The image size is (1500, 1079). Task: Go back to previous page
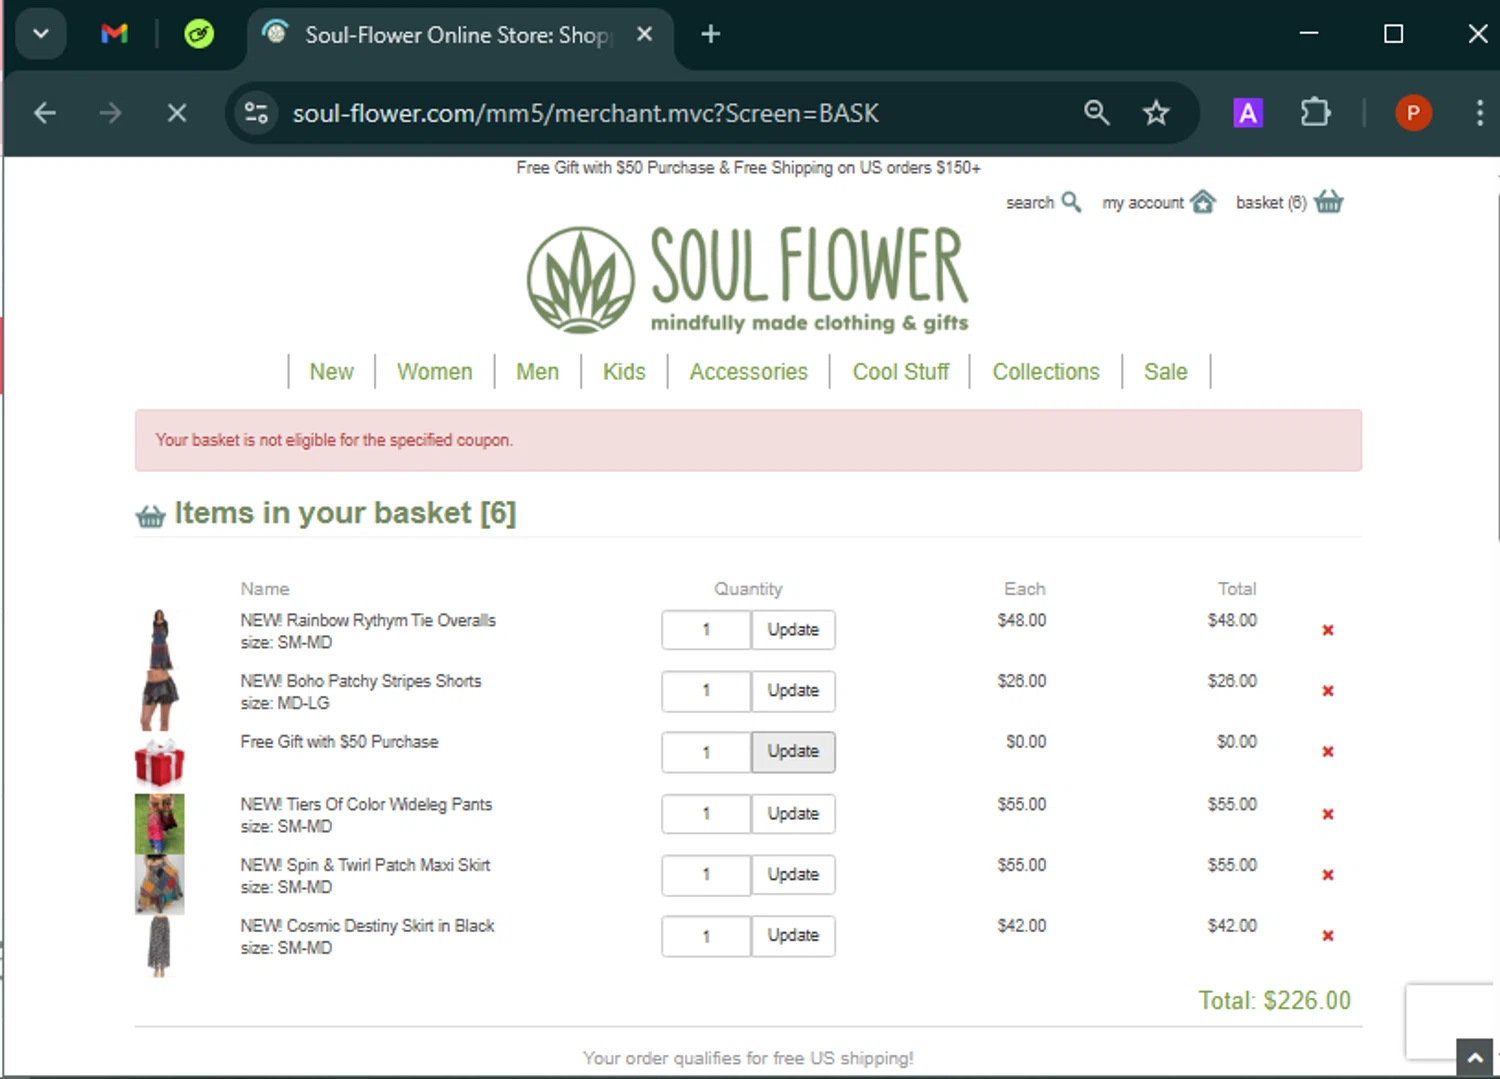point(45,113)
